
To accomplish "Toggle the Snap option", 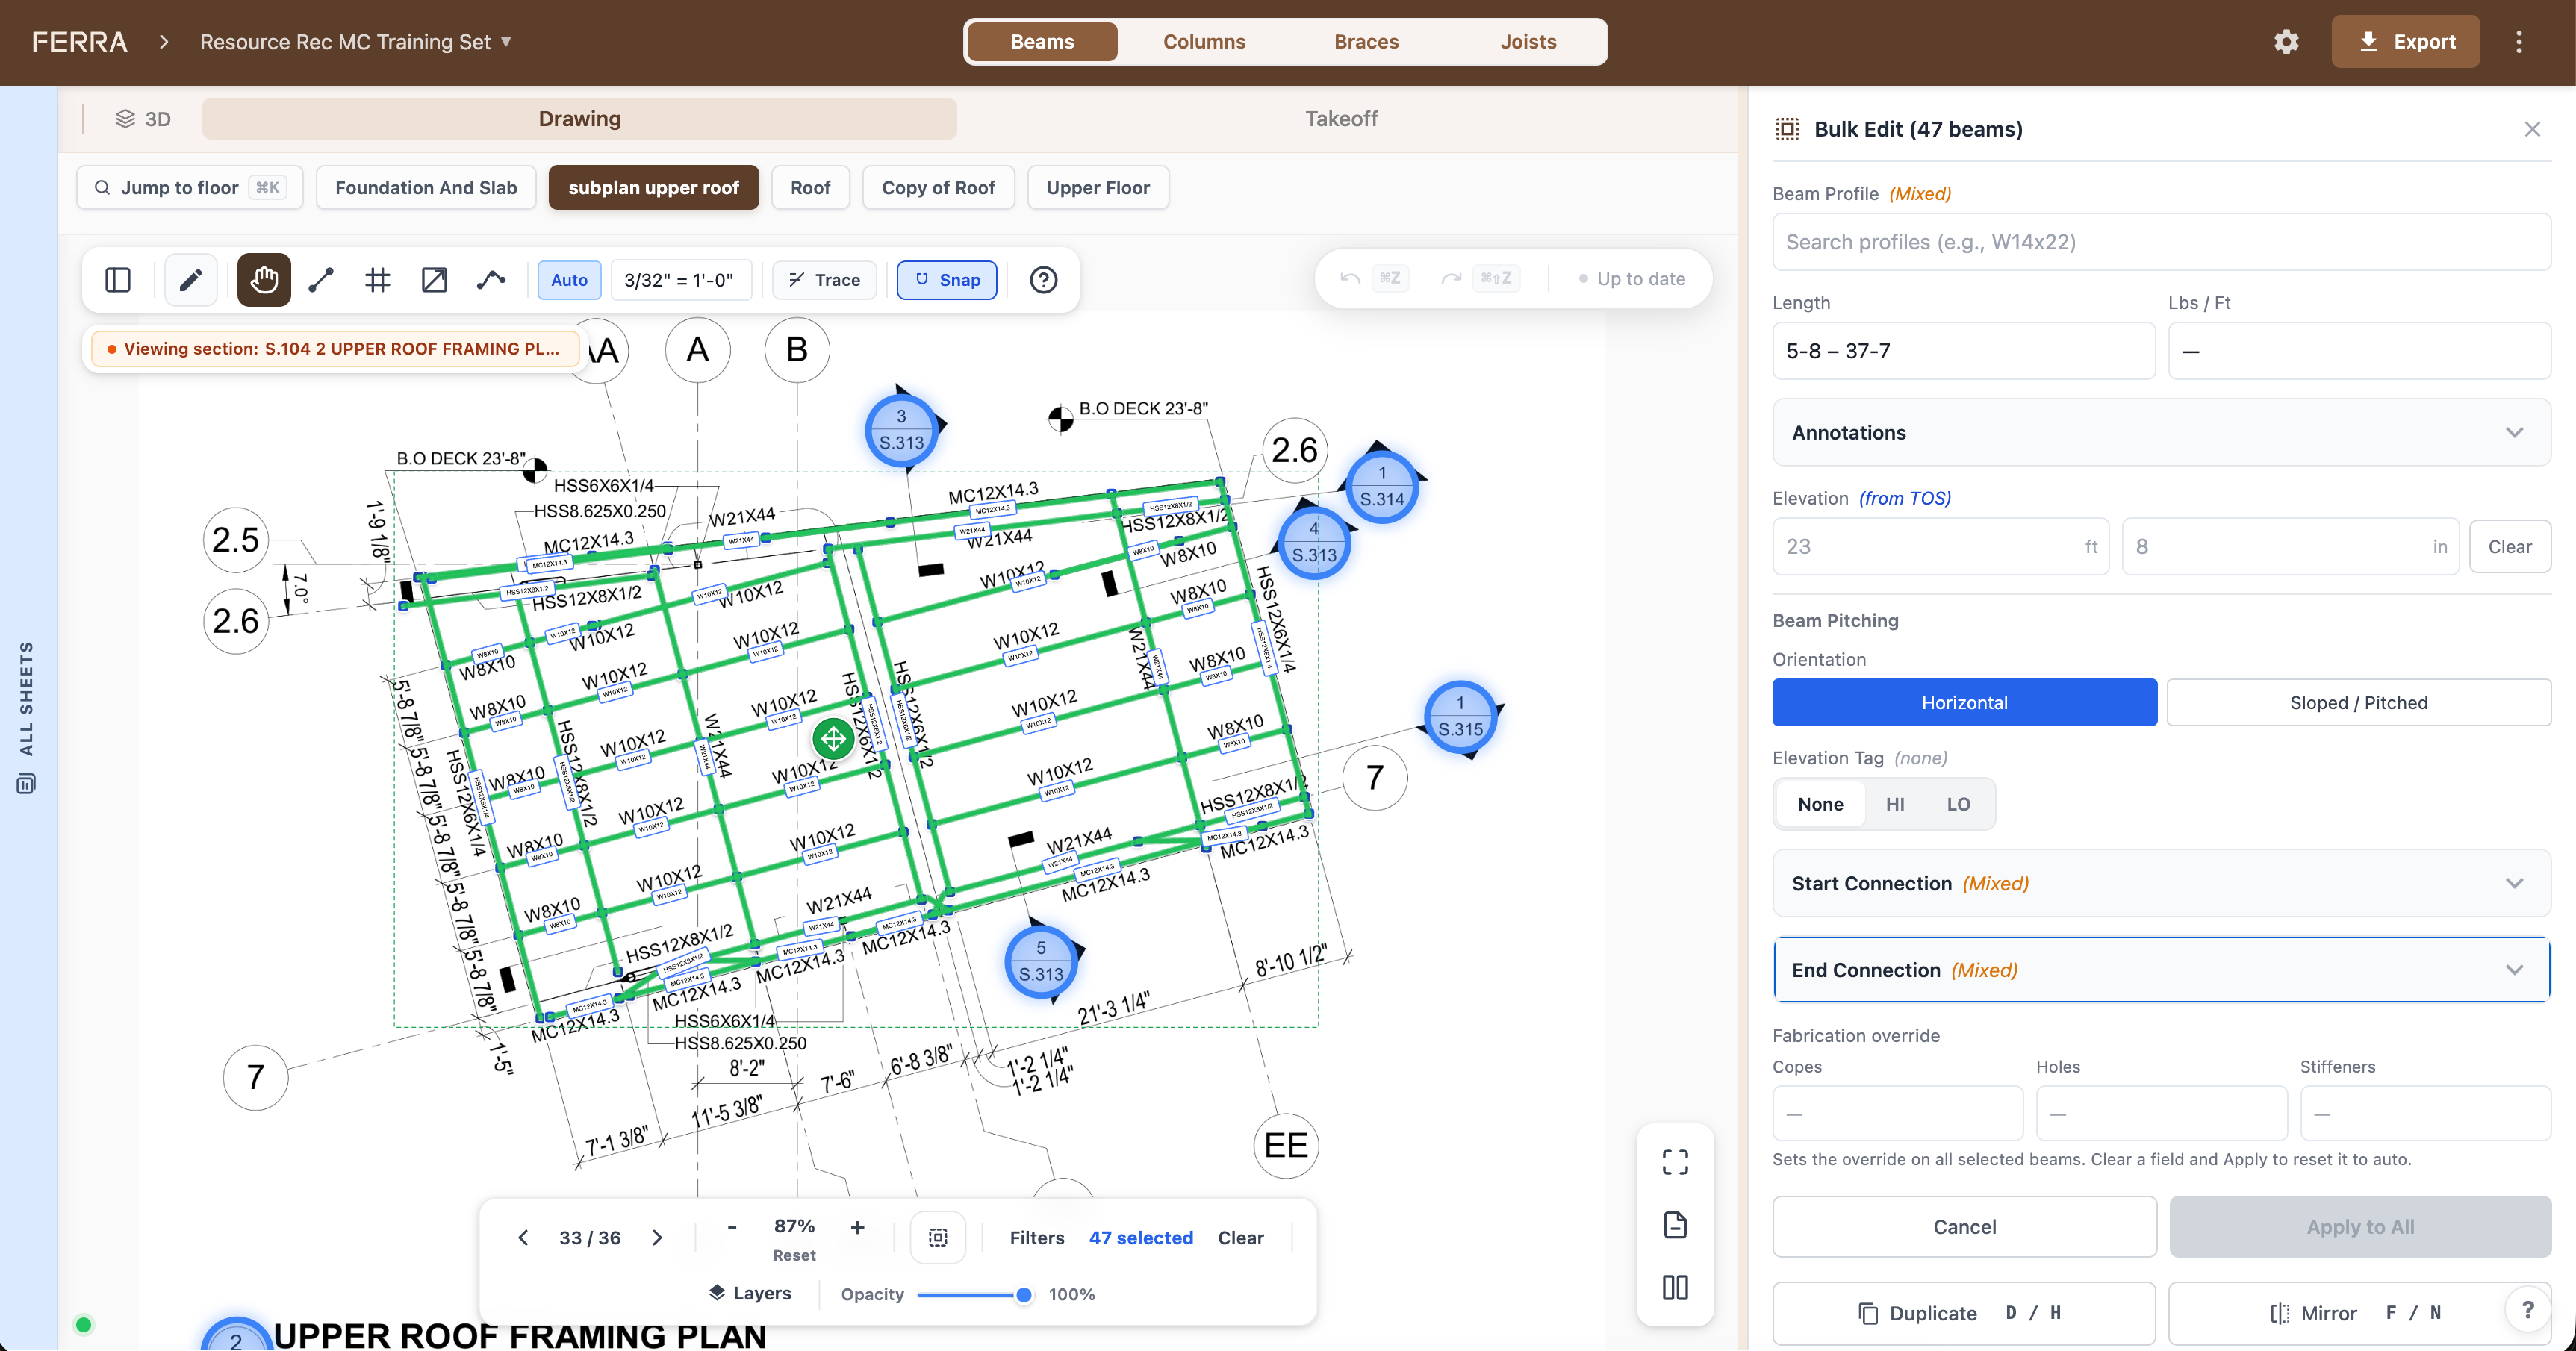I will (x=947, y=280).
